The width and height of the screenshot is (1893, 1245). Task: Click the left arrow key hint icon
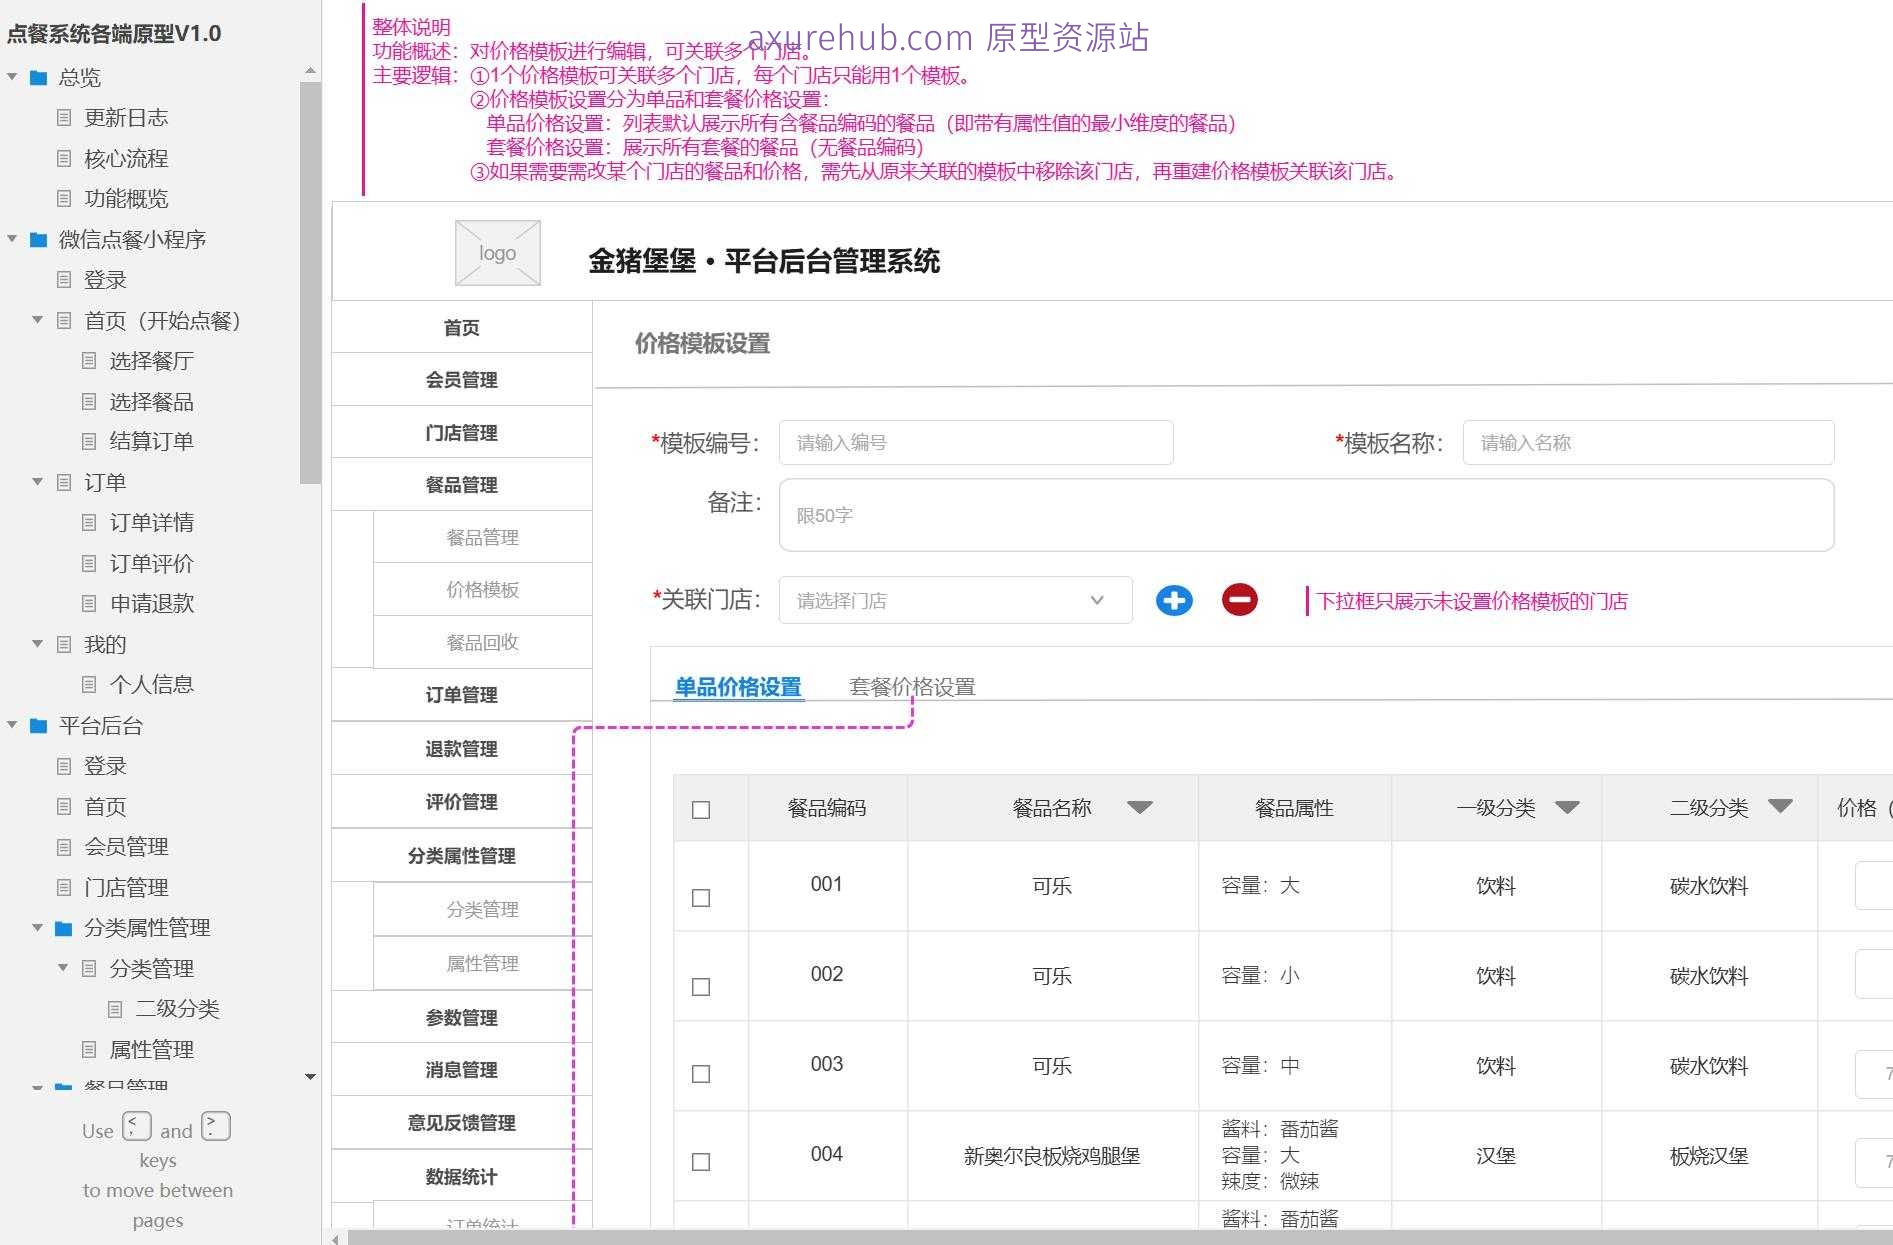coord(137,1126)
